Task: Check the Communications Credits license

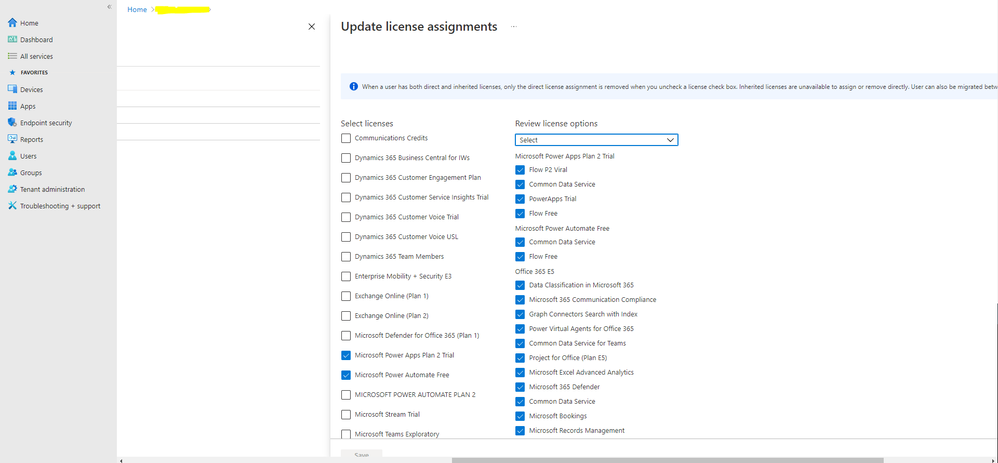Action: pyautogui.click(x=346, y=138)
